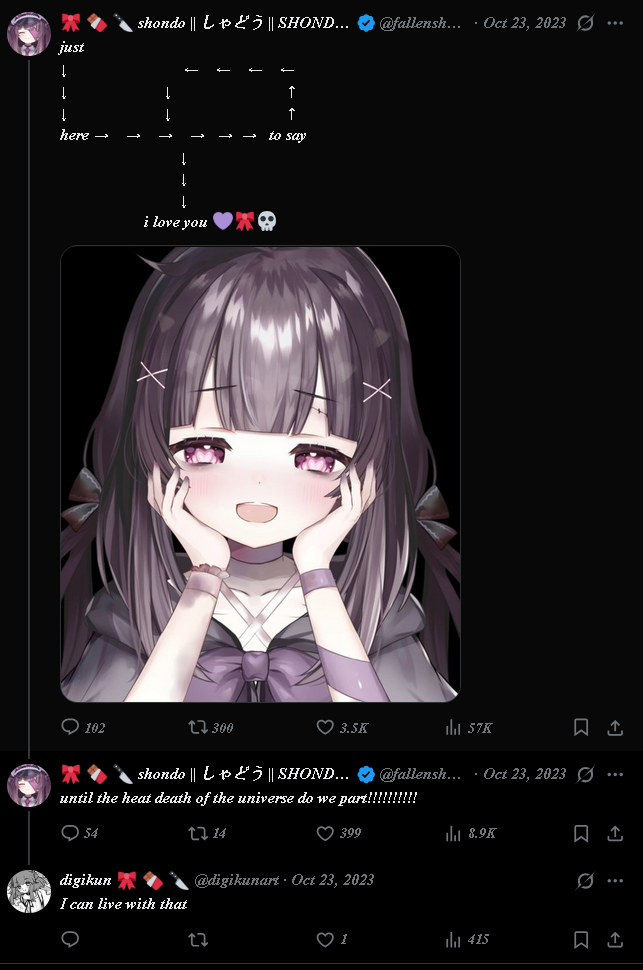Open more options menu on first tweet
This screenshot has width=643, height=970.
coord(615,23)
